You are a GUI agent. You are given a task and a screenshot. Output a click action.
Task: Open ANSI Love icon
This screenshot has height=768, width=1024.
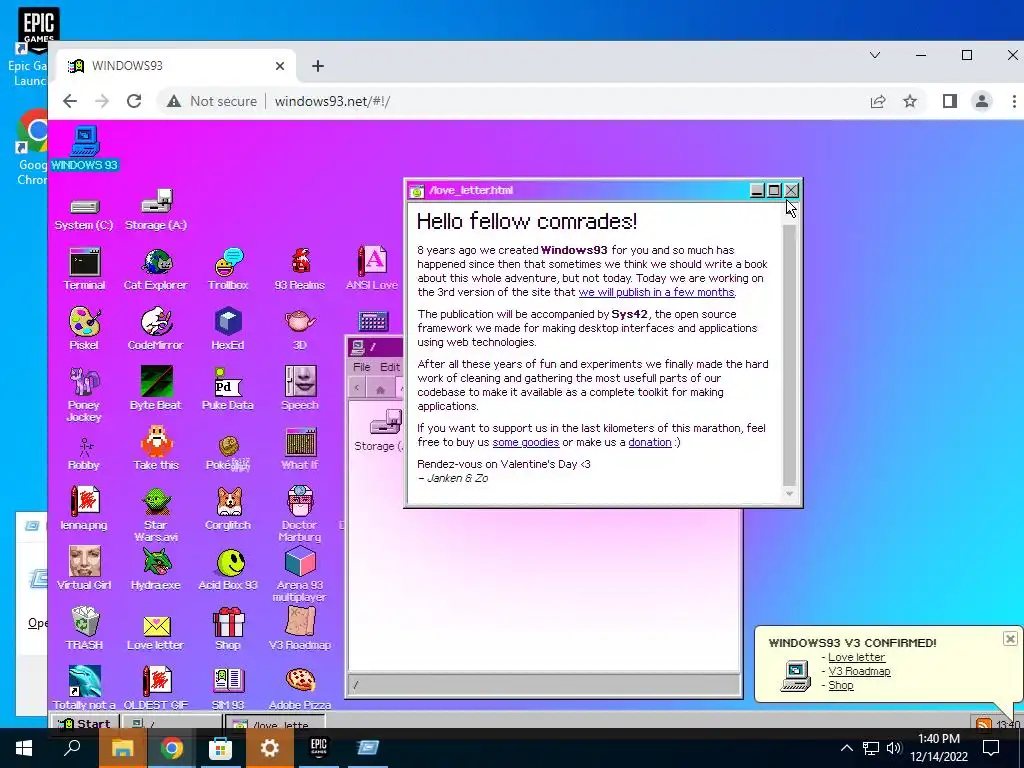tap(372, 269)
